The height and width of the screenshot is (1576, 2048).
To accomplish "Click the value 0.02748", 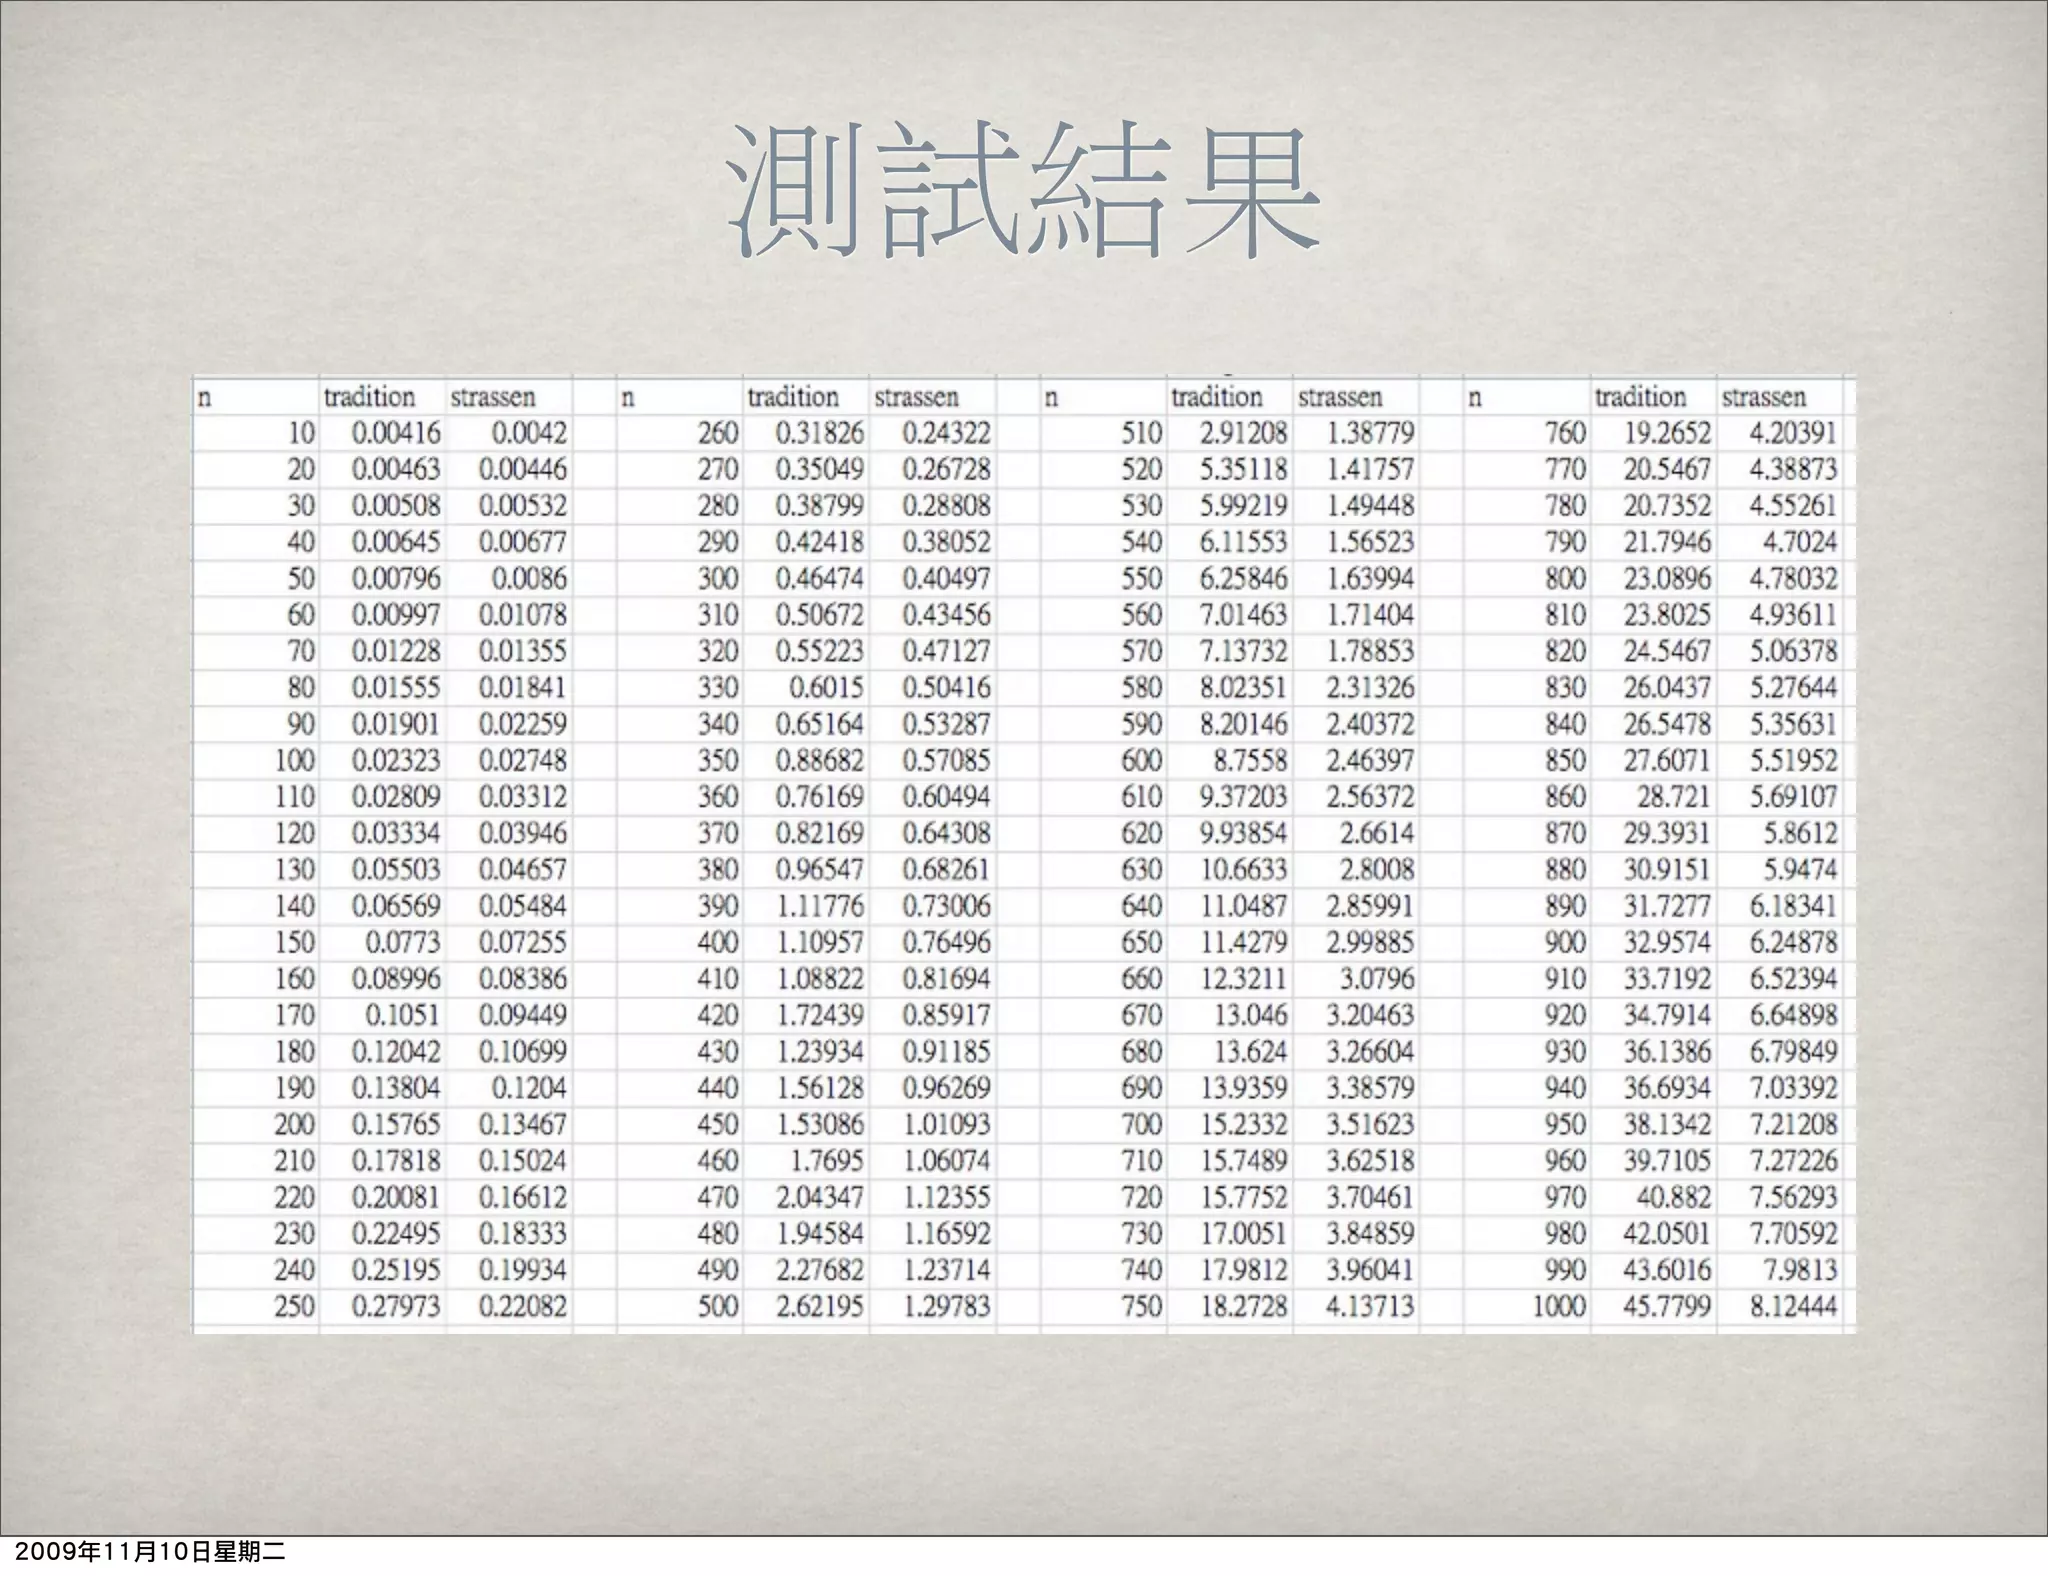I will point(522,761).
